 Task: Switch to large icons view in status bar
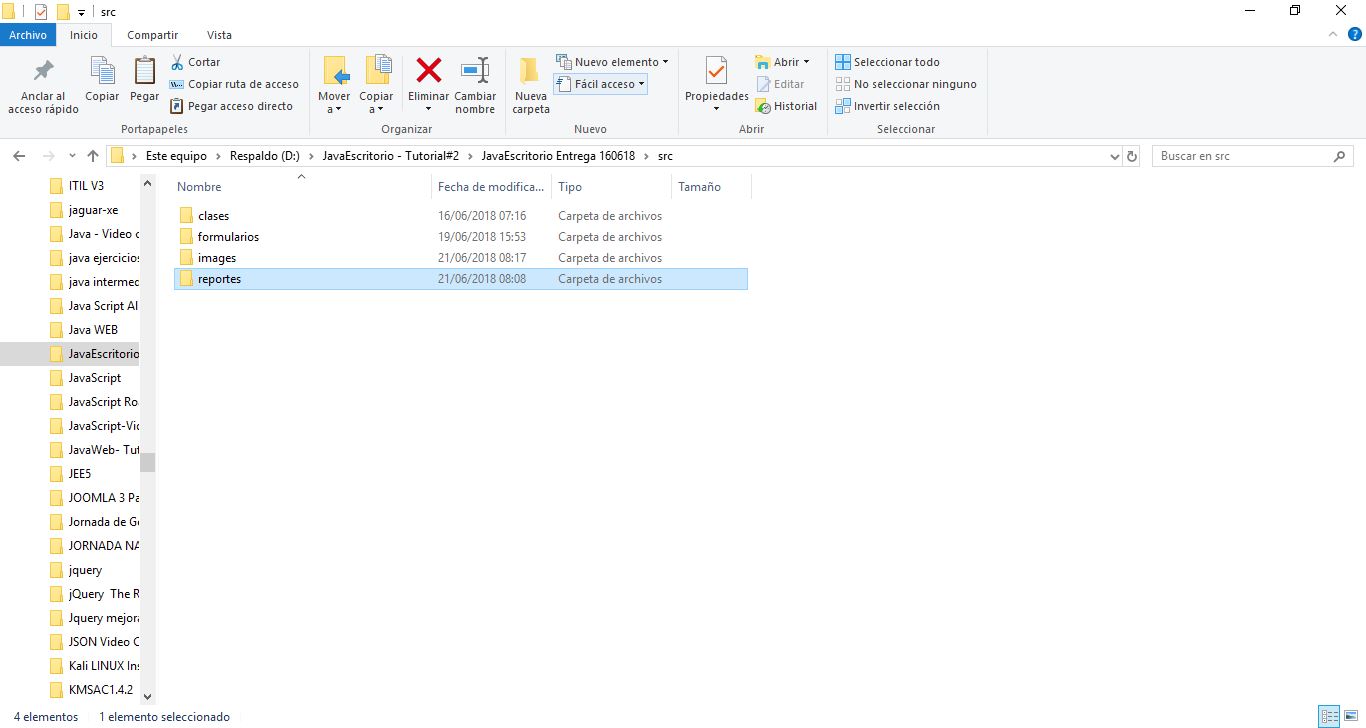tap(1351, 716)
